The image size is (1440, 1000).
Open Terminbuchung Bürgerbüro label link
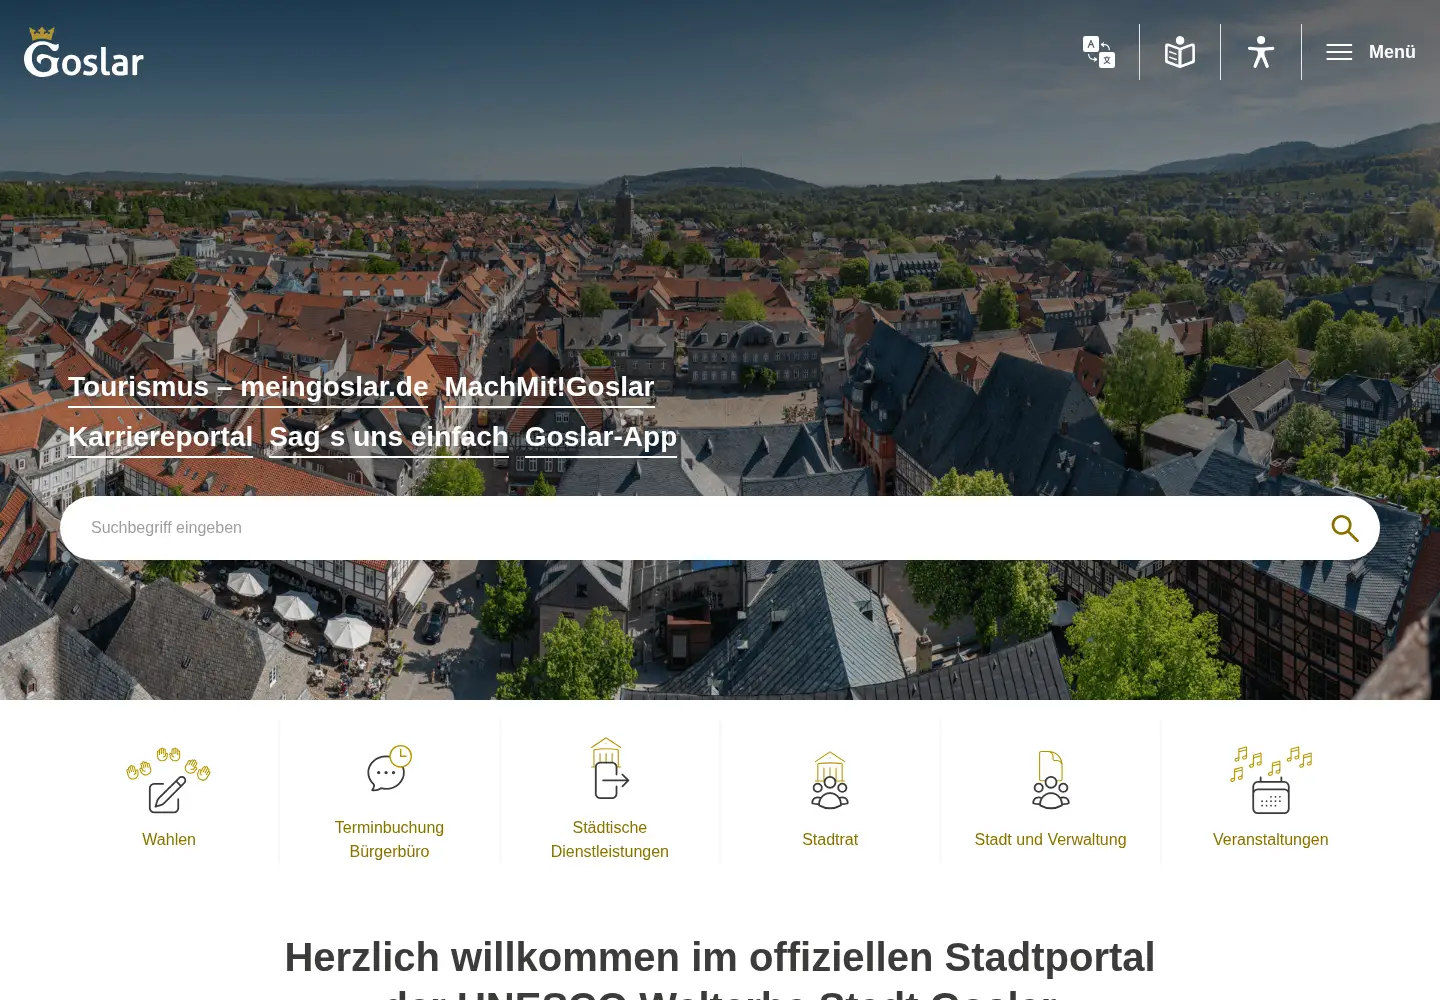point(389,840)
